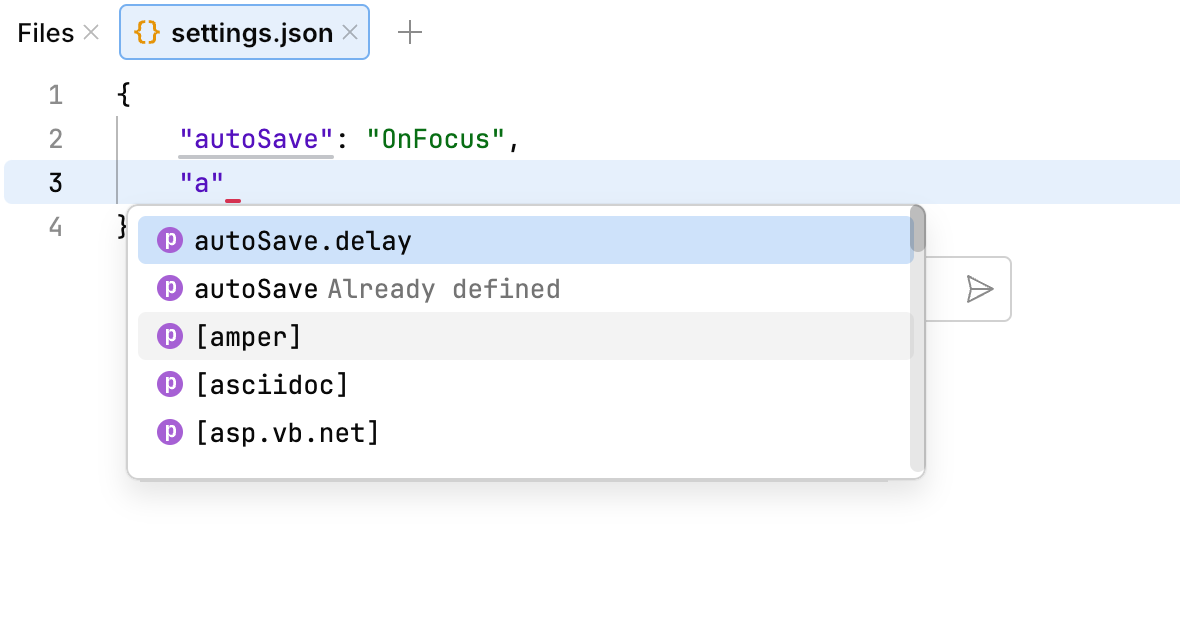Close the settings.json tab
Screen dimensions: 1180x644
point(350,32)
